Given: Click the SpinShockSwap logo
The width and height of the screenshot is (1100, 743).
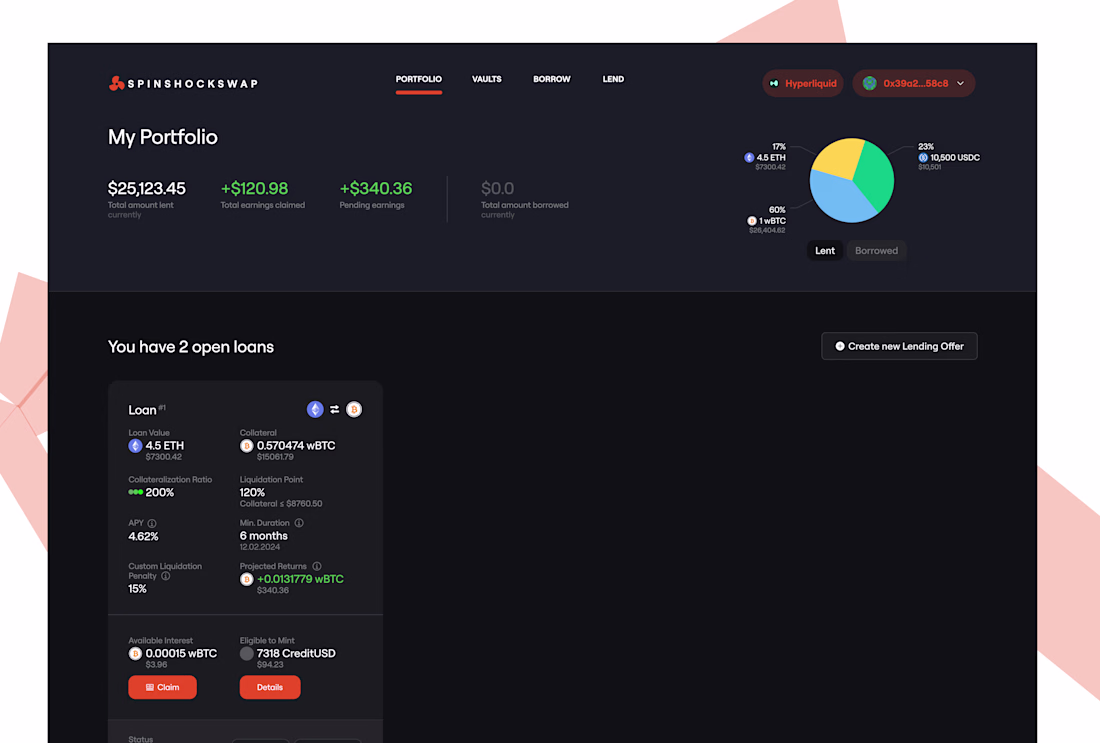Looking at the screenshot, I should click(x=183, y=83).
